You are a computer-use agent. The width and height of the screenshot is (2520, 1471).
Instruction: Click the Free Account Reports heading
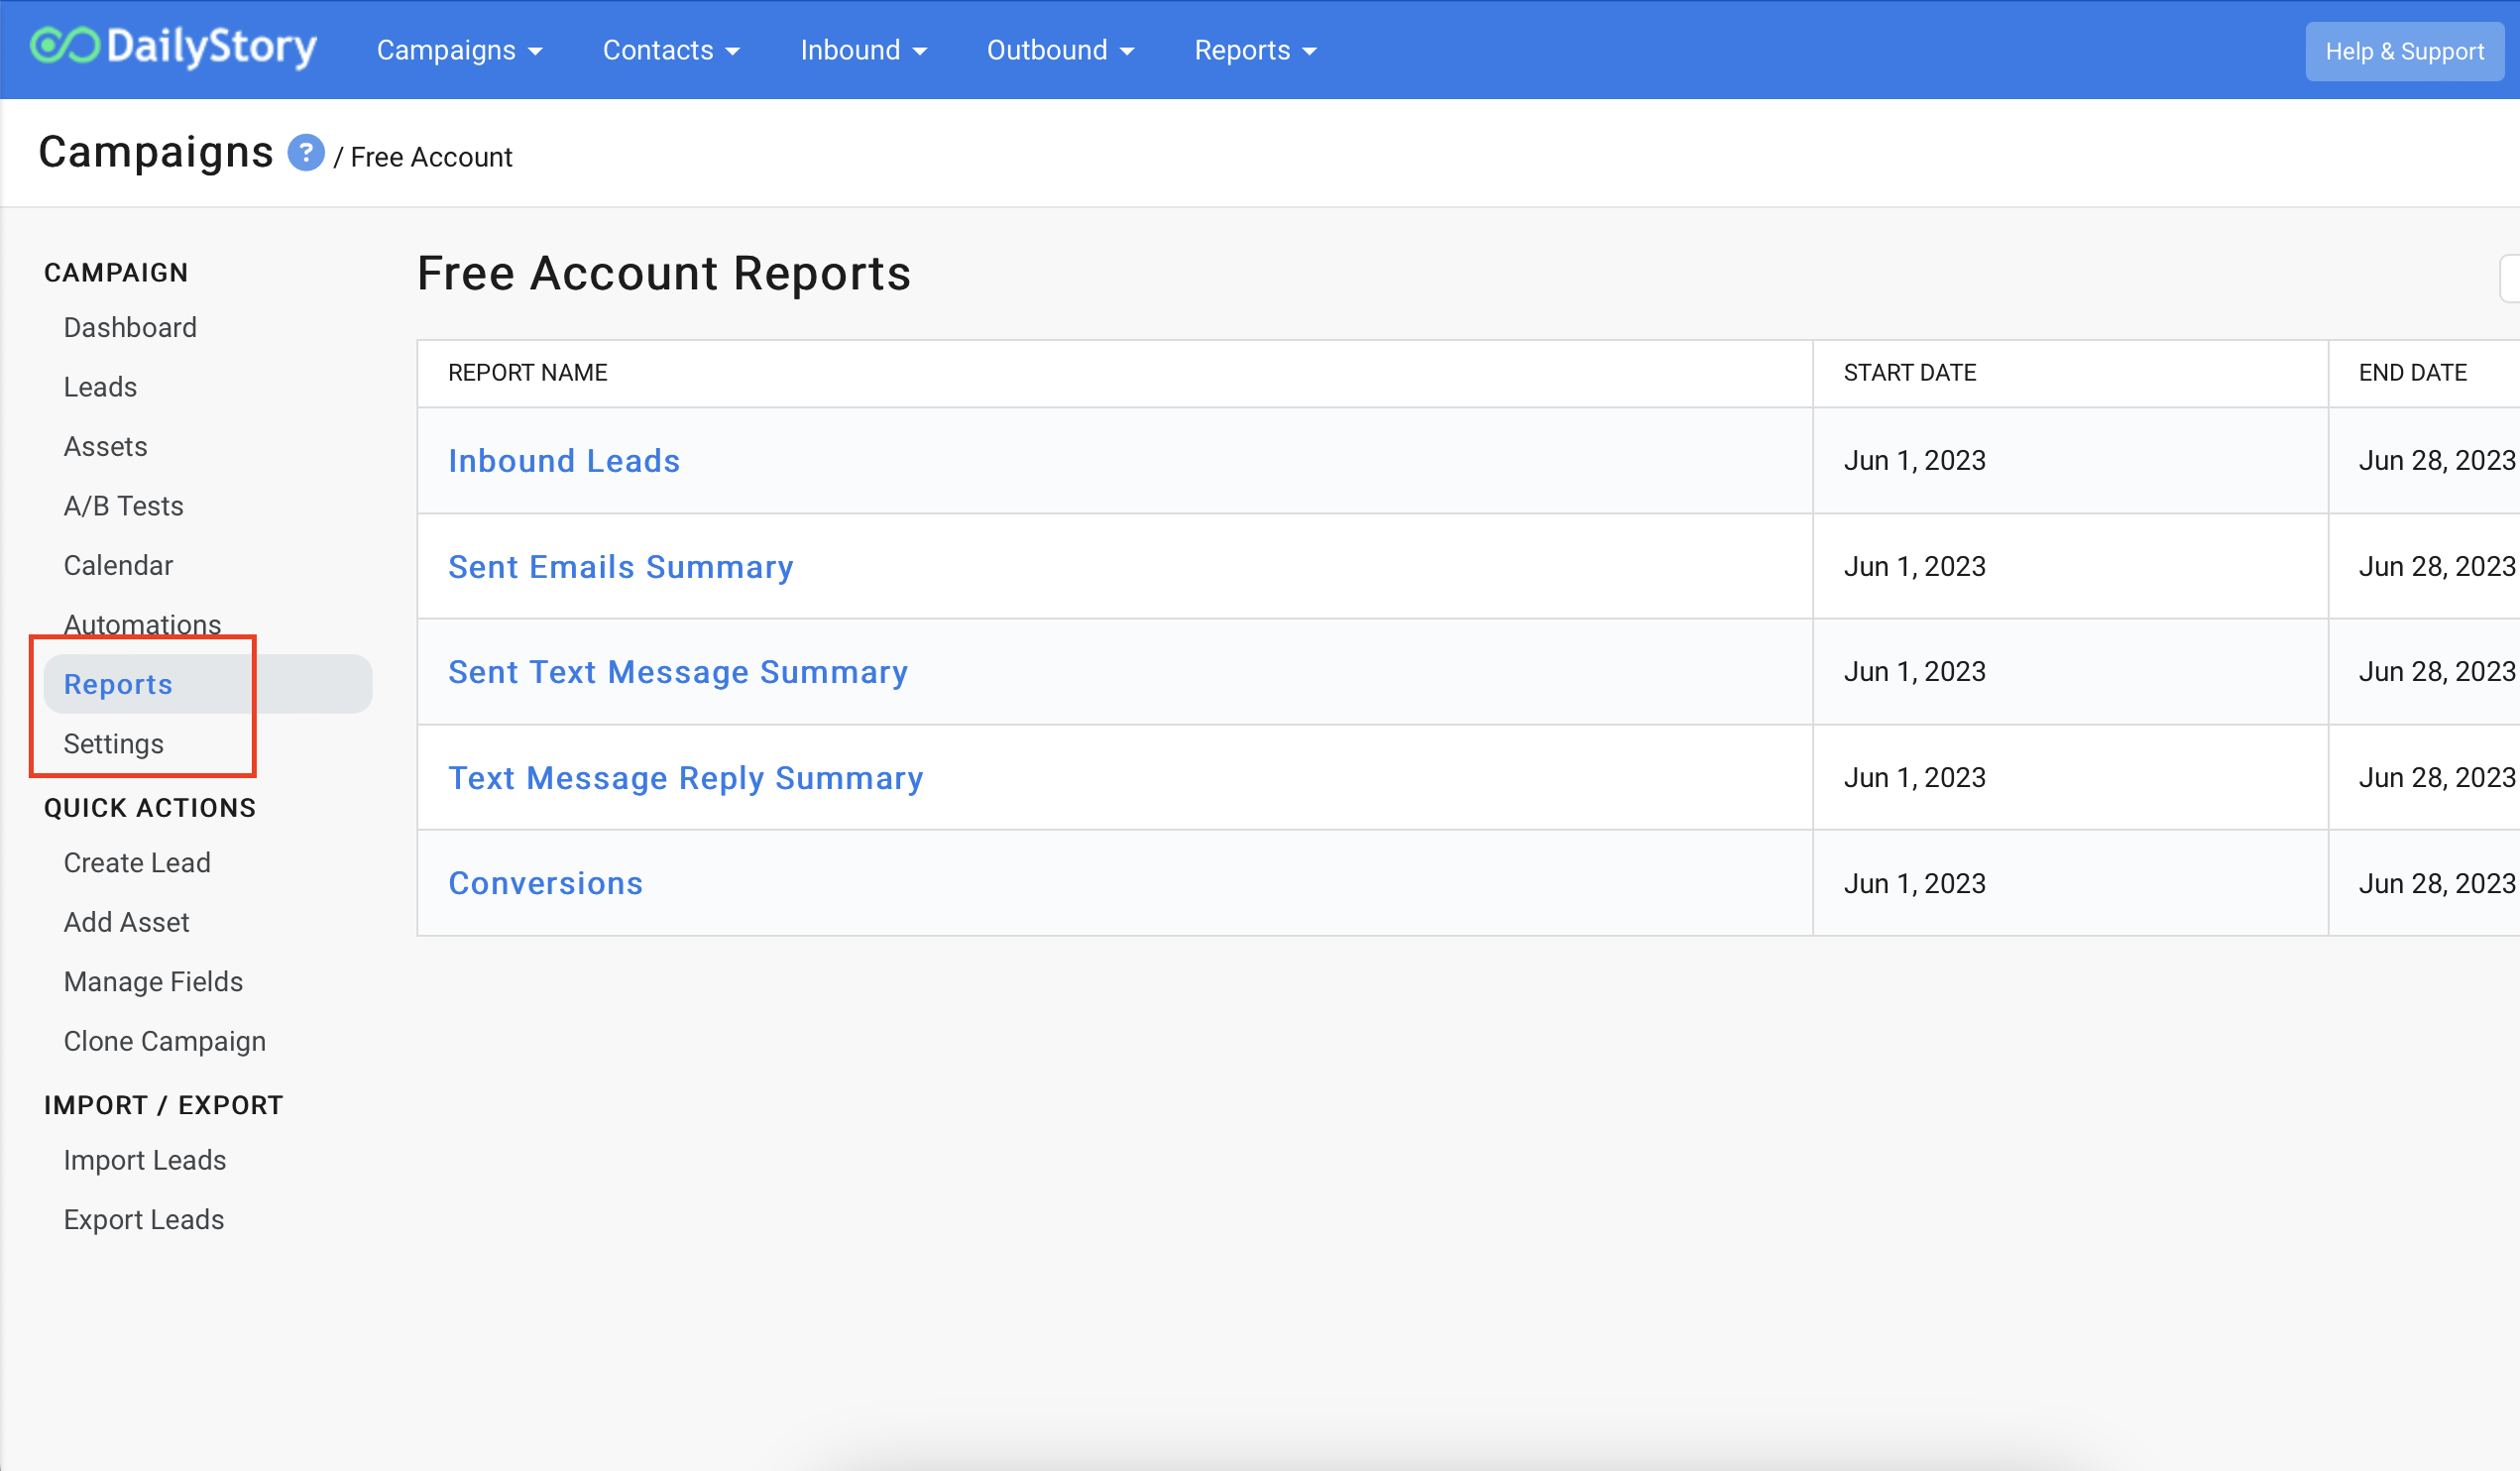coord(664,274)
